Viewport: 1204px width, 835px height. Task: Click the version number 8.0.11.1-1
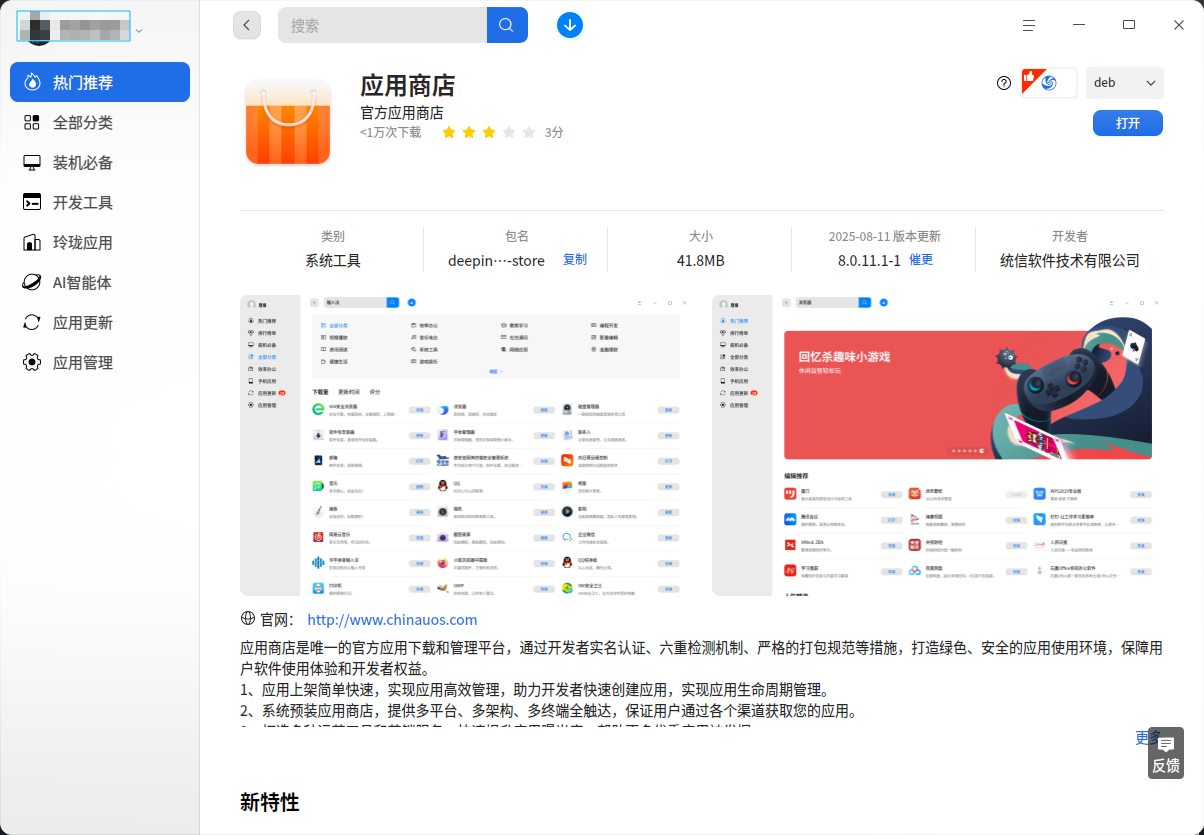pyautogui.click(x=869, y=261)
